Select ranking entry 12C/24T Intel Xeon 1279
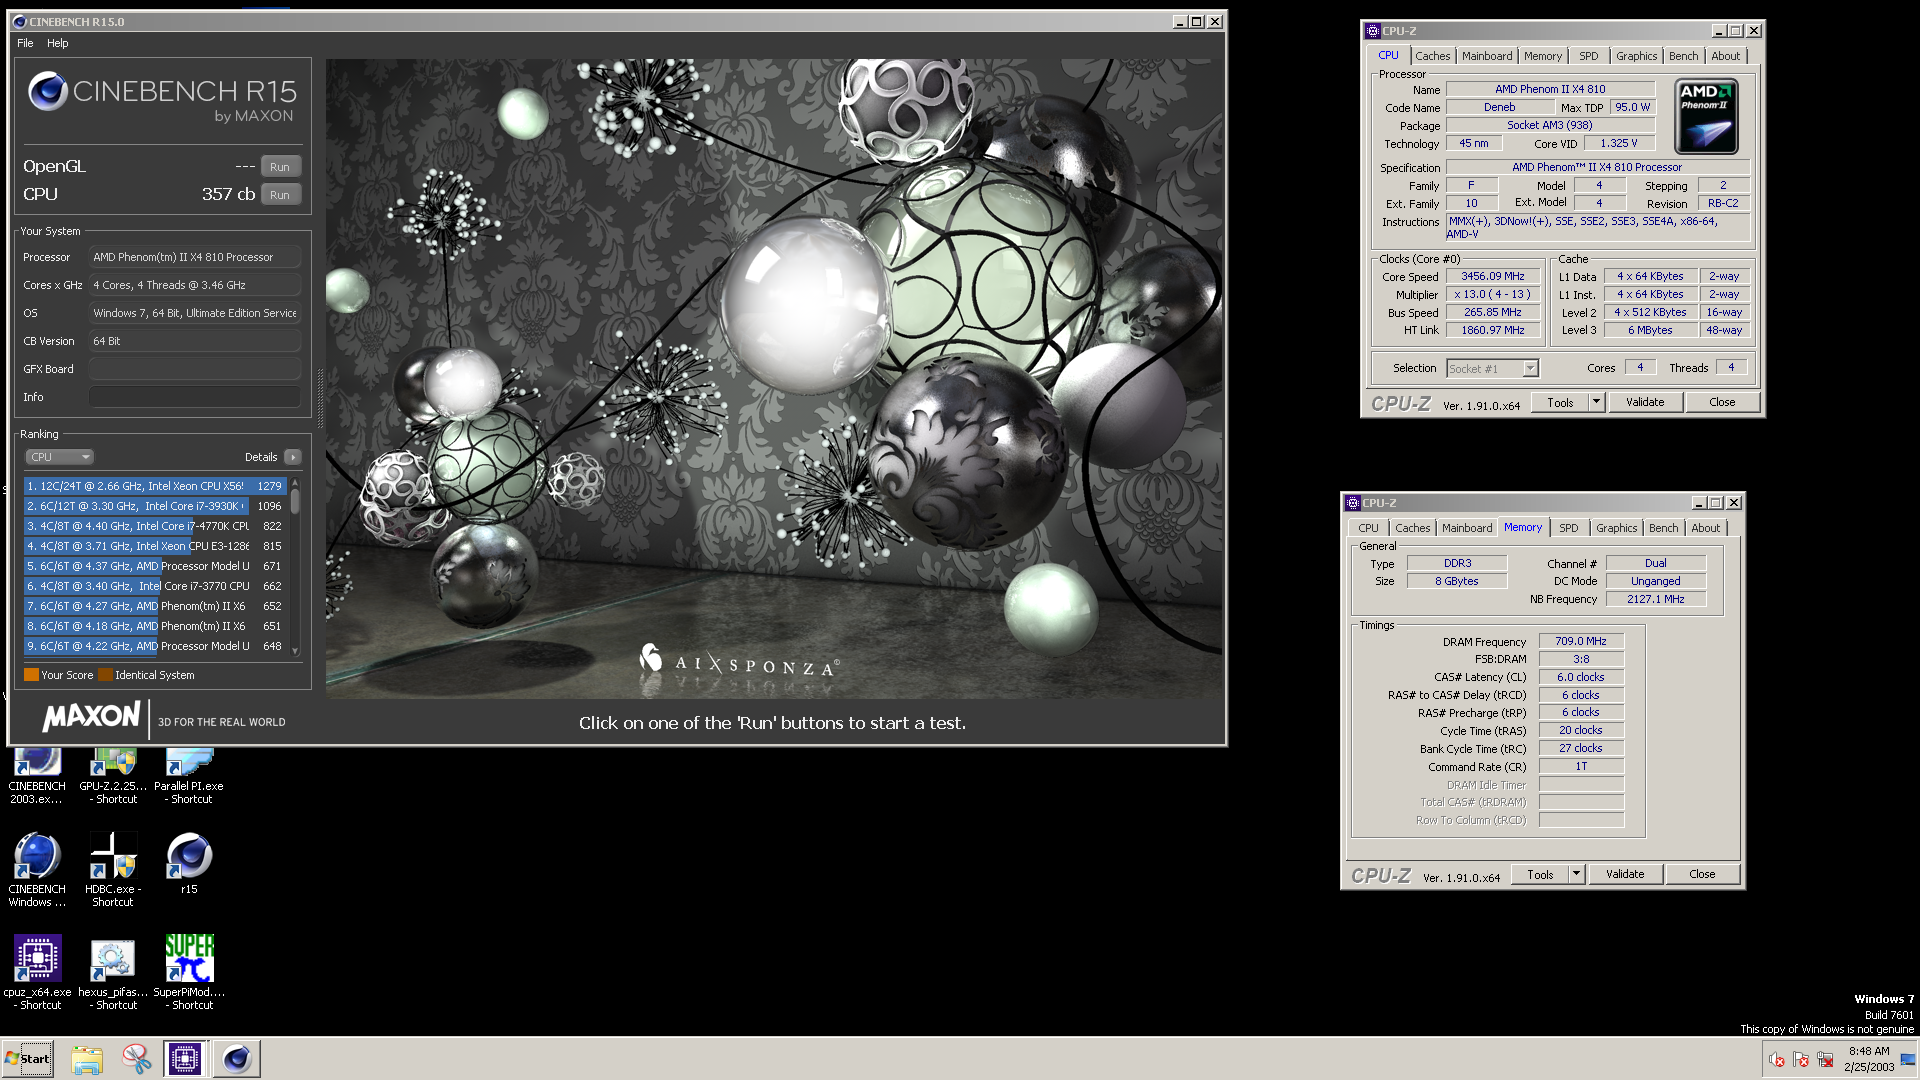 [155, 486]
